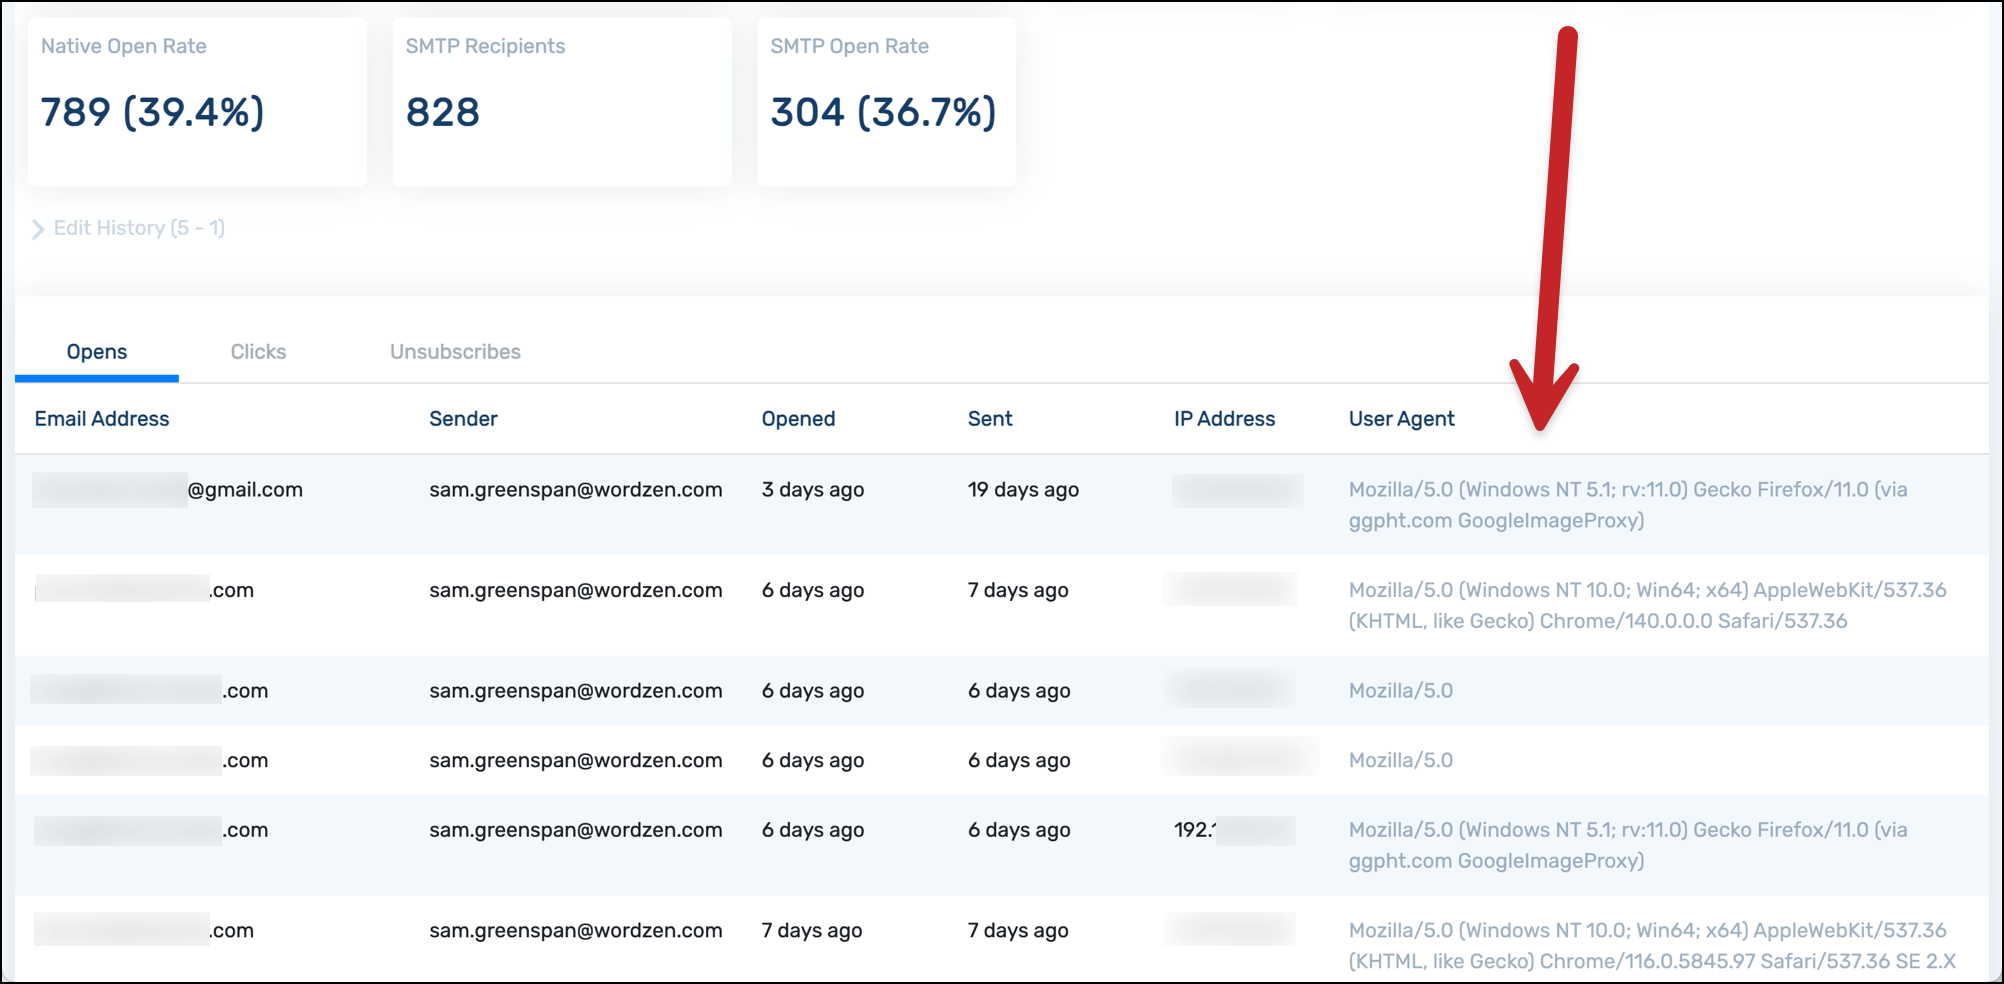Expand the Edit History section
2004x984 pixels.
[128, 228]
